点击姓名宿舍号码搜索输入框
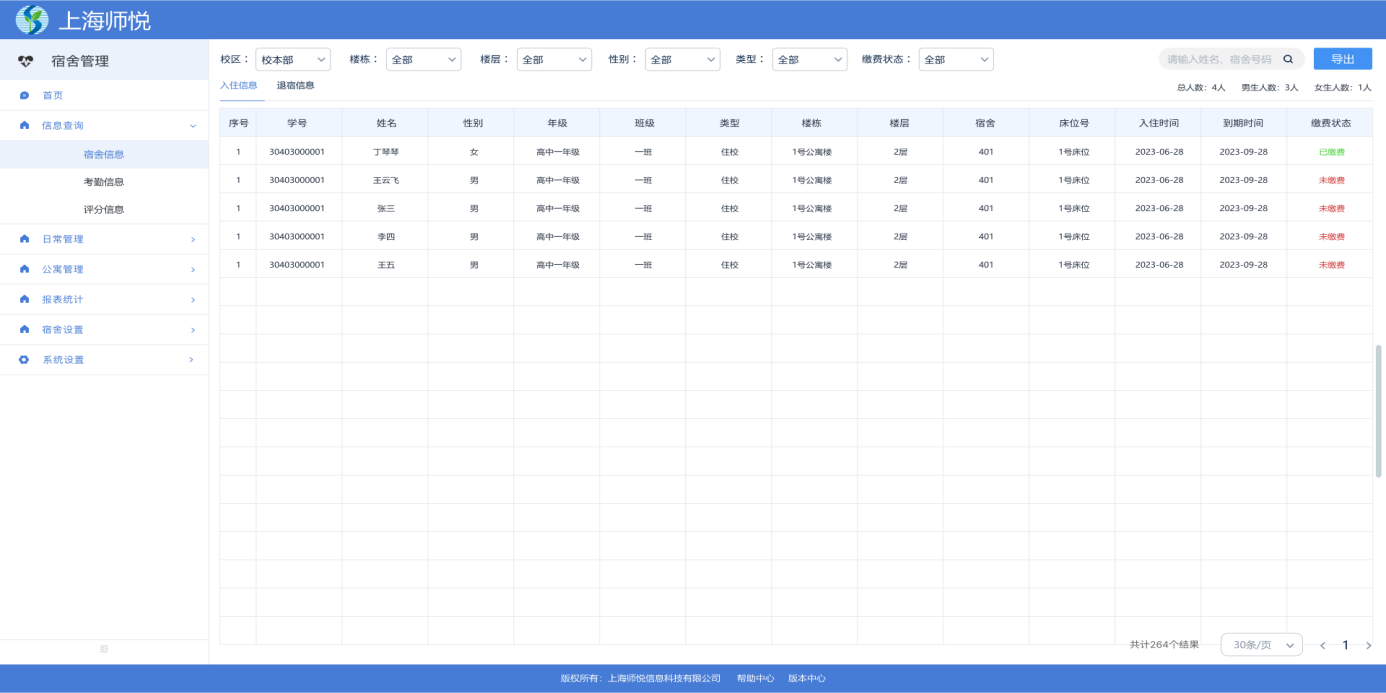The image size is (1386, 693). pyautogui.click(x=1215, y=58)
